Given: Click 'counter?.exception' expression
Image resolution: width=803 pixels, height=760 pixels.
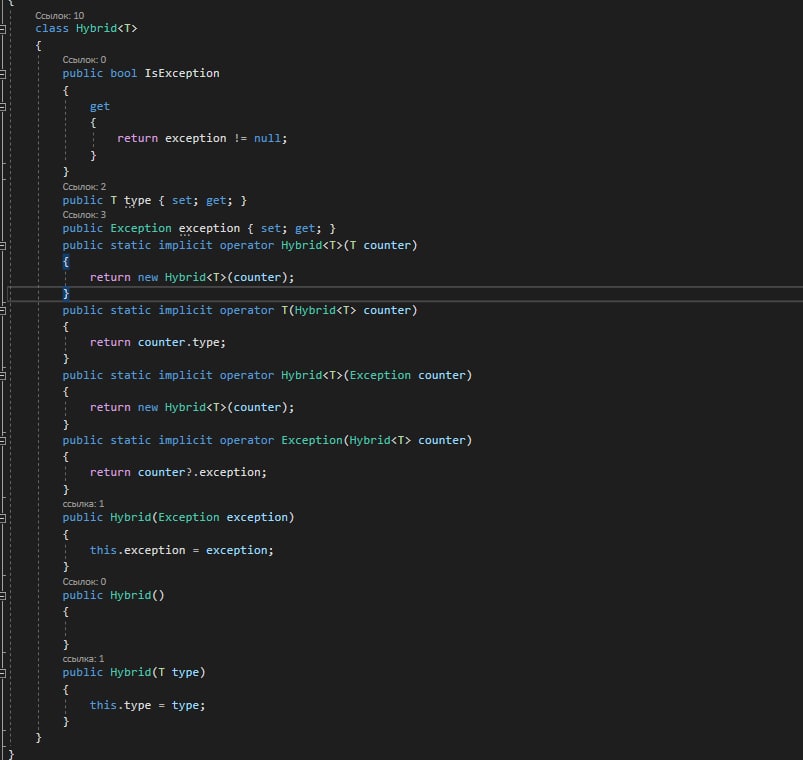Looking at the screenshot, I should [x=199, y=473].
